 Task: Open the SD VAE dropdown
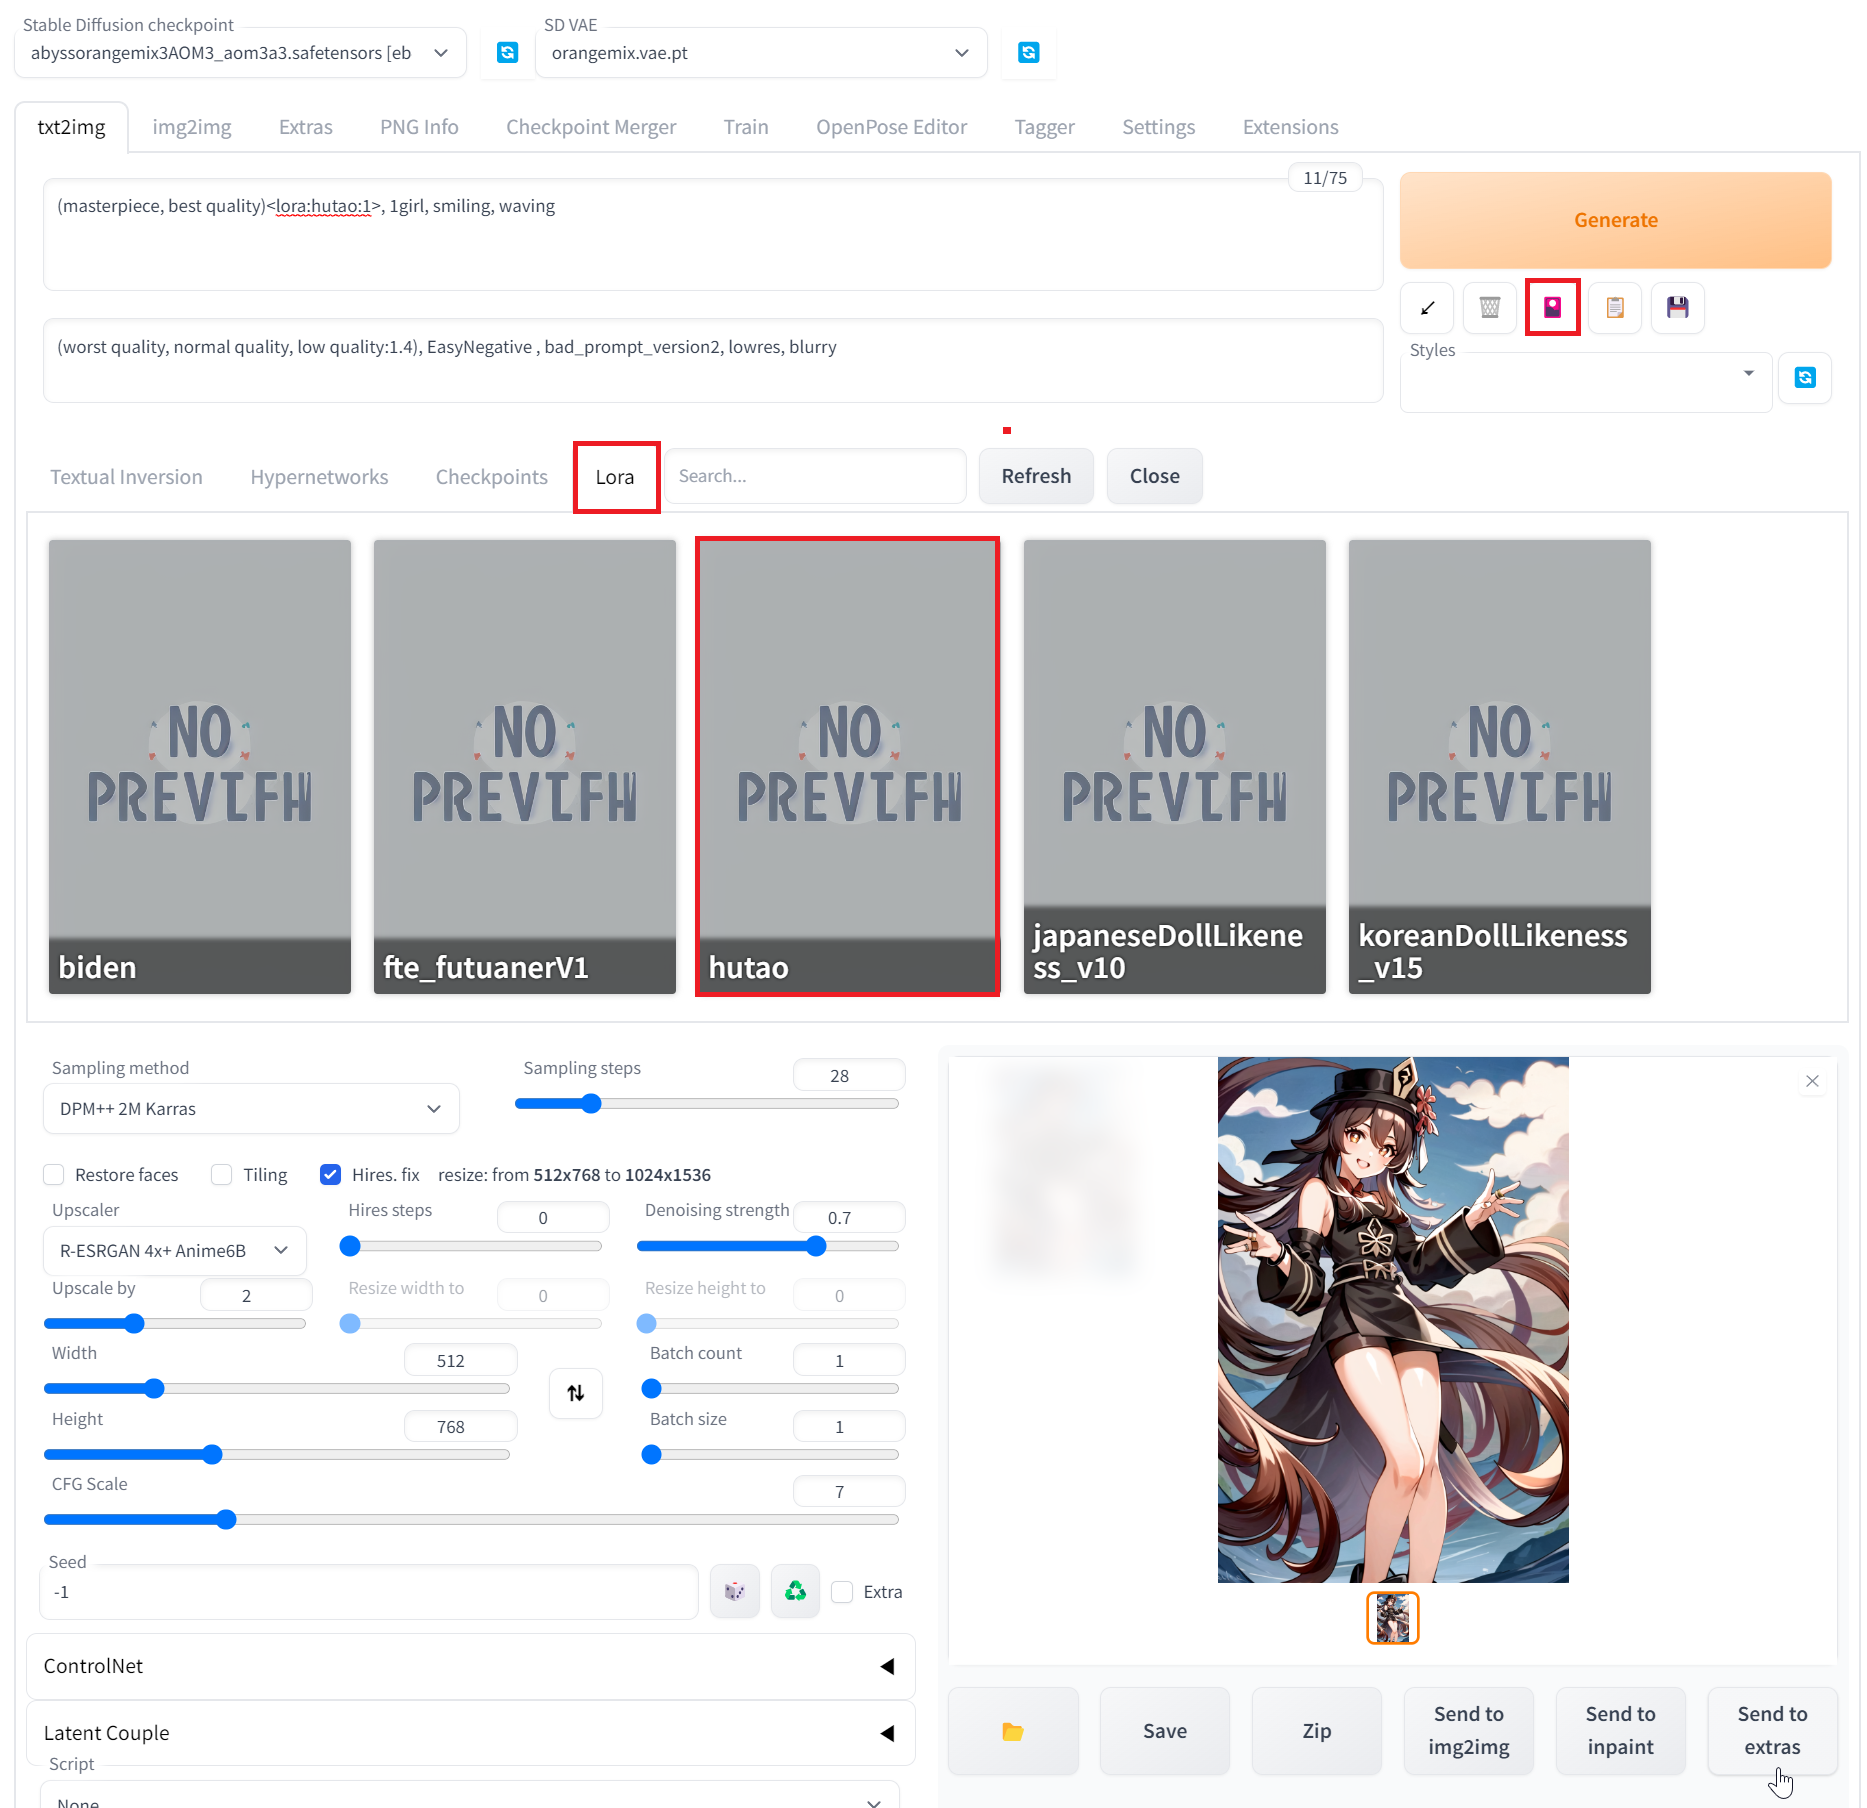(x=761, y=53)
